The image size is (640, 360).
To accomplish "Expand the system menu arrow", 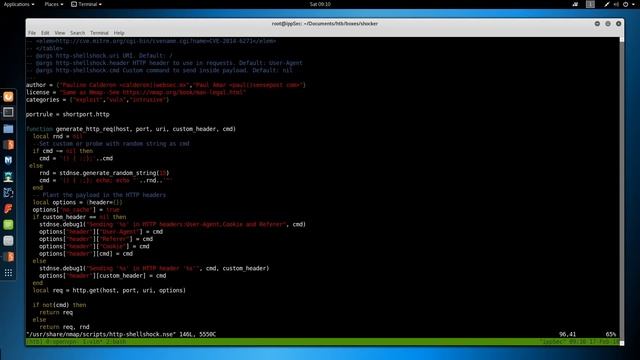I will [632, 4].
